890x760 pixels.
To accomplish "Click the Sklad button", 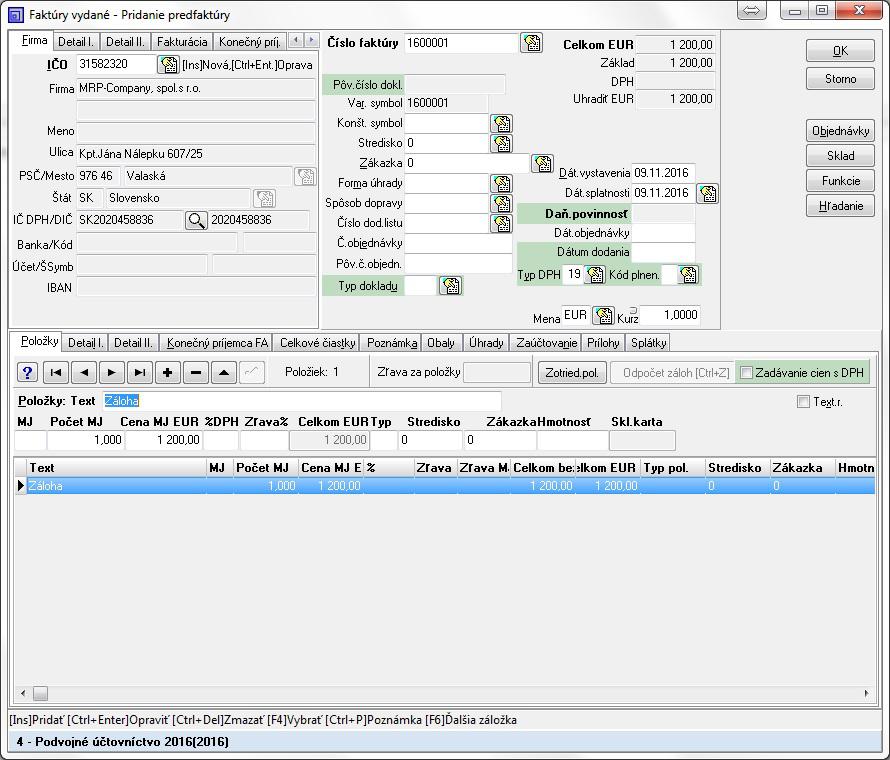I will point(840,156).
